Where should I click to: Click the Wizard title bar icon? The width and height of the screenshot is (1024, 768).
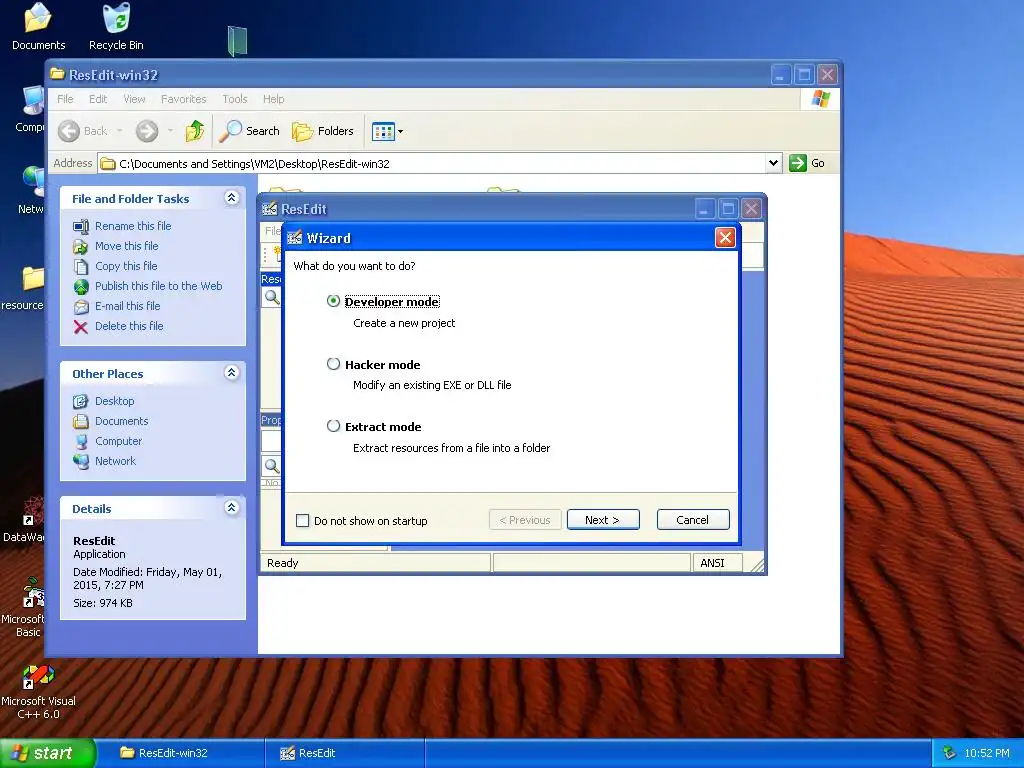(295, 238)
